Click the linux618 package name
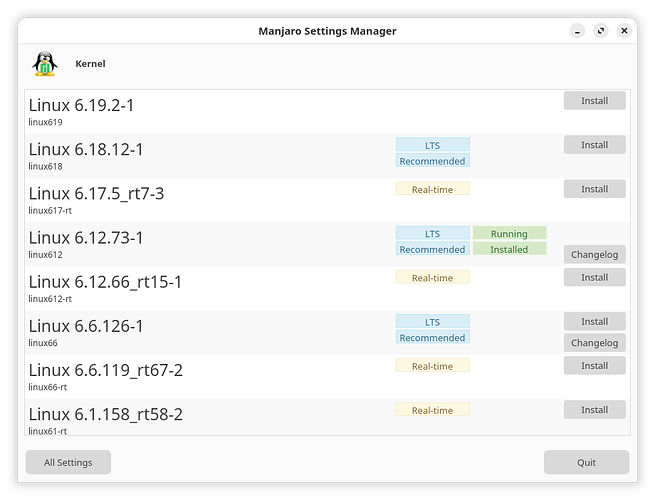655x500 pixels. (x=46, y=167)
